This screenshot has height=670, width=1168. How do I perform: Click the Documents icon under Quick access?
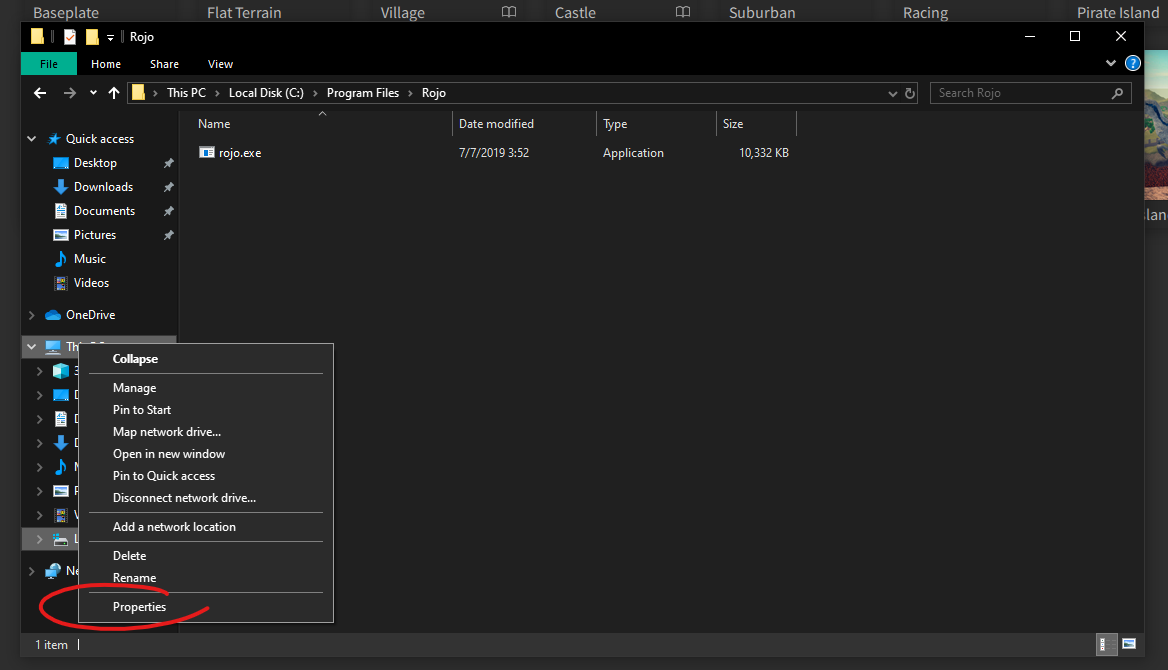click(61, 211)
